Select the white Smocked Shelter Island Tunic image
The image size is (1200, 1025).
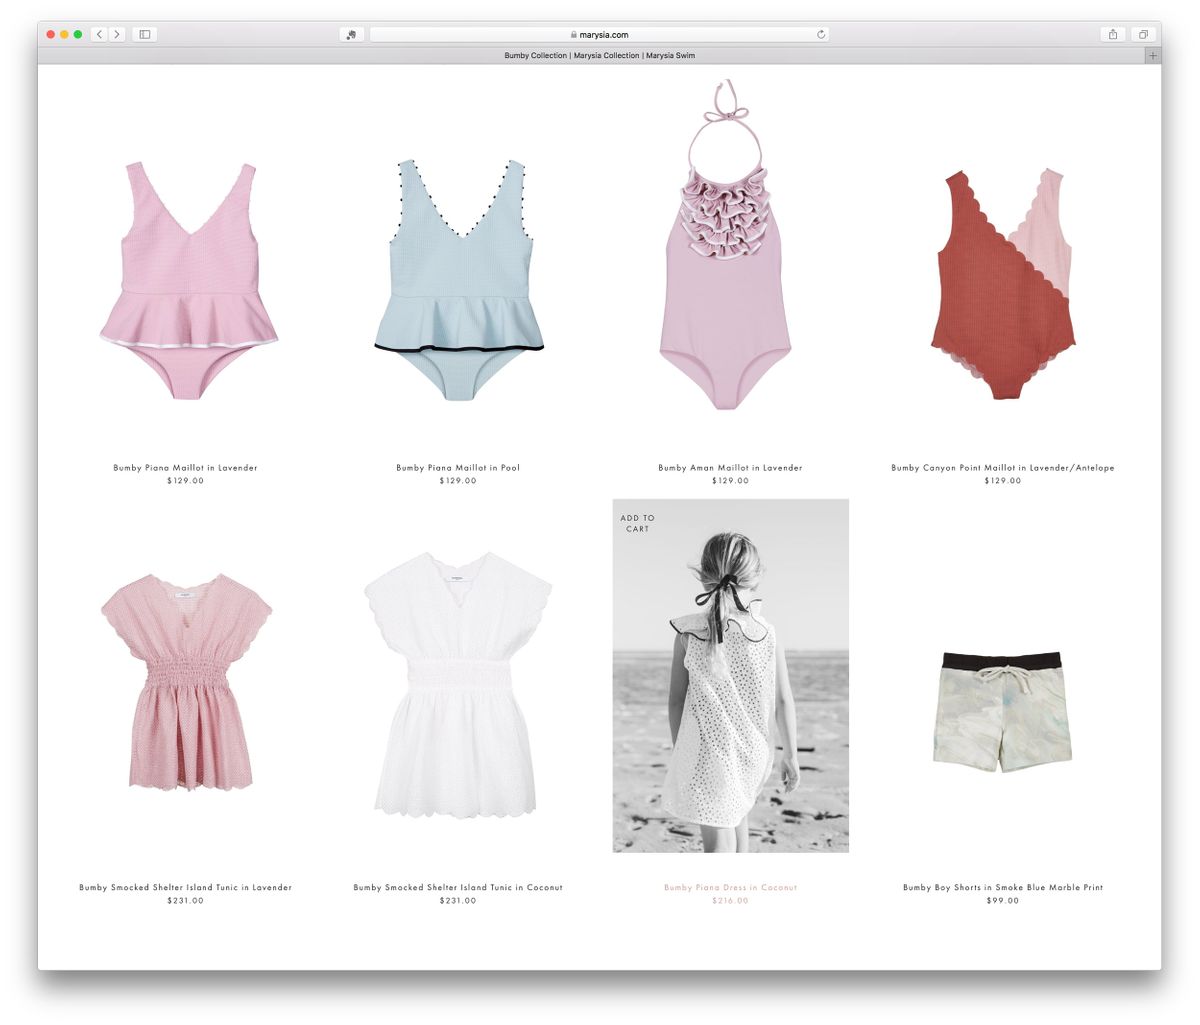coord(458,685)
